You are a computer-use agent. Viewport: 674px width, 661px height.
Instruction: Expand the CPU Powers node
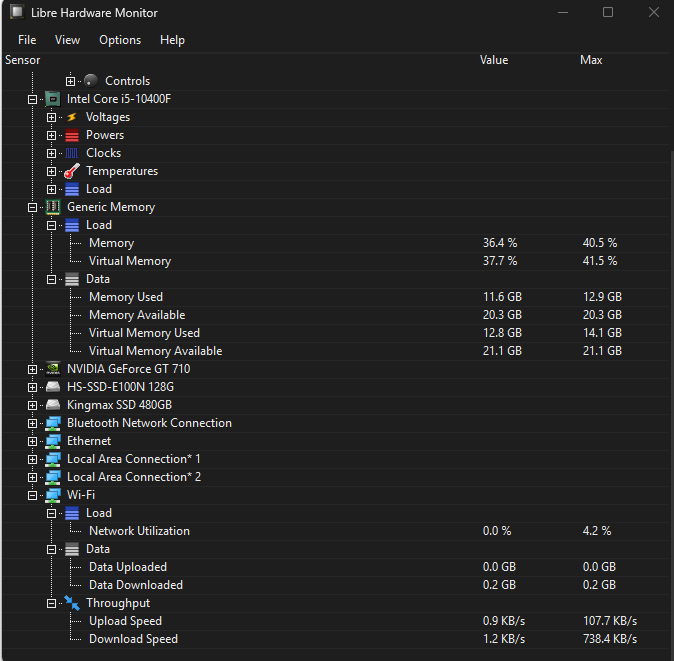(x=51, y=135)
